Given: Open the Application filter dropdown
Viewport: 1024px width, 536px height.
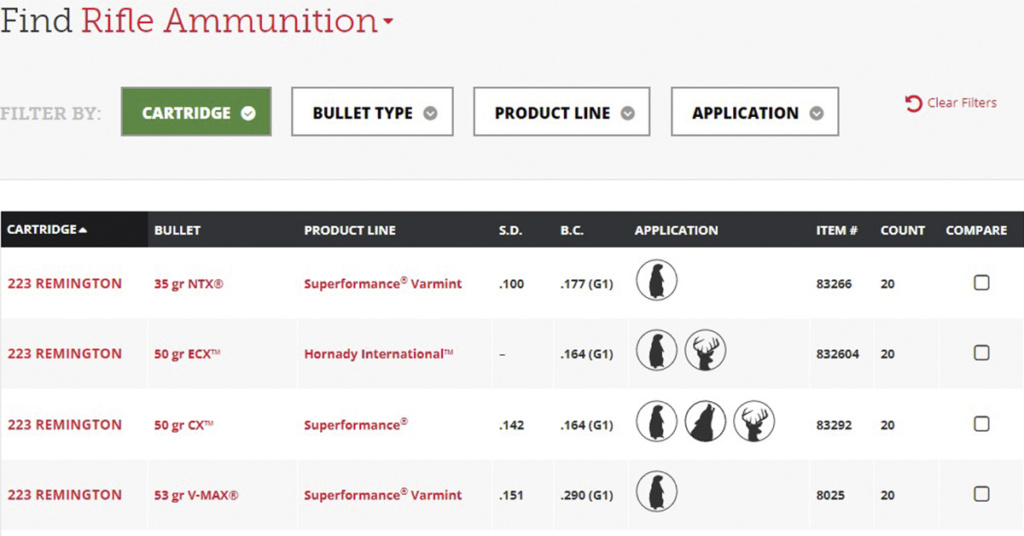Looking at the screenshot, I should coord(755,112).
